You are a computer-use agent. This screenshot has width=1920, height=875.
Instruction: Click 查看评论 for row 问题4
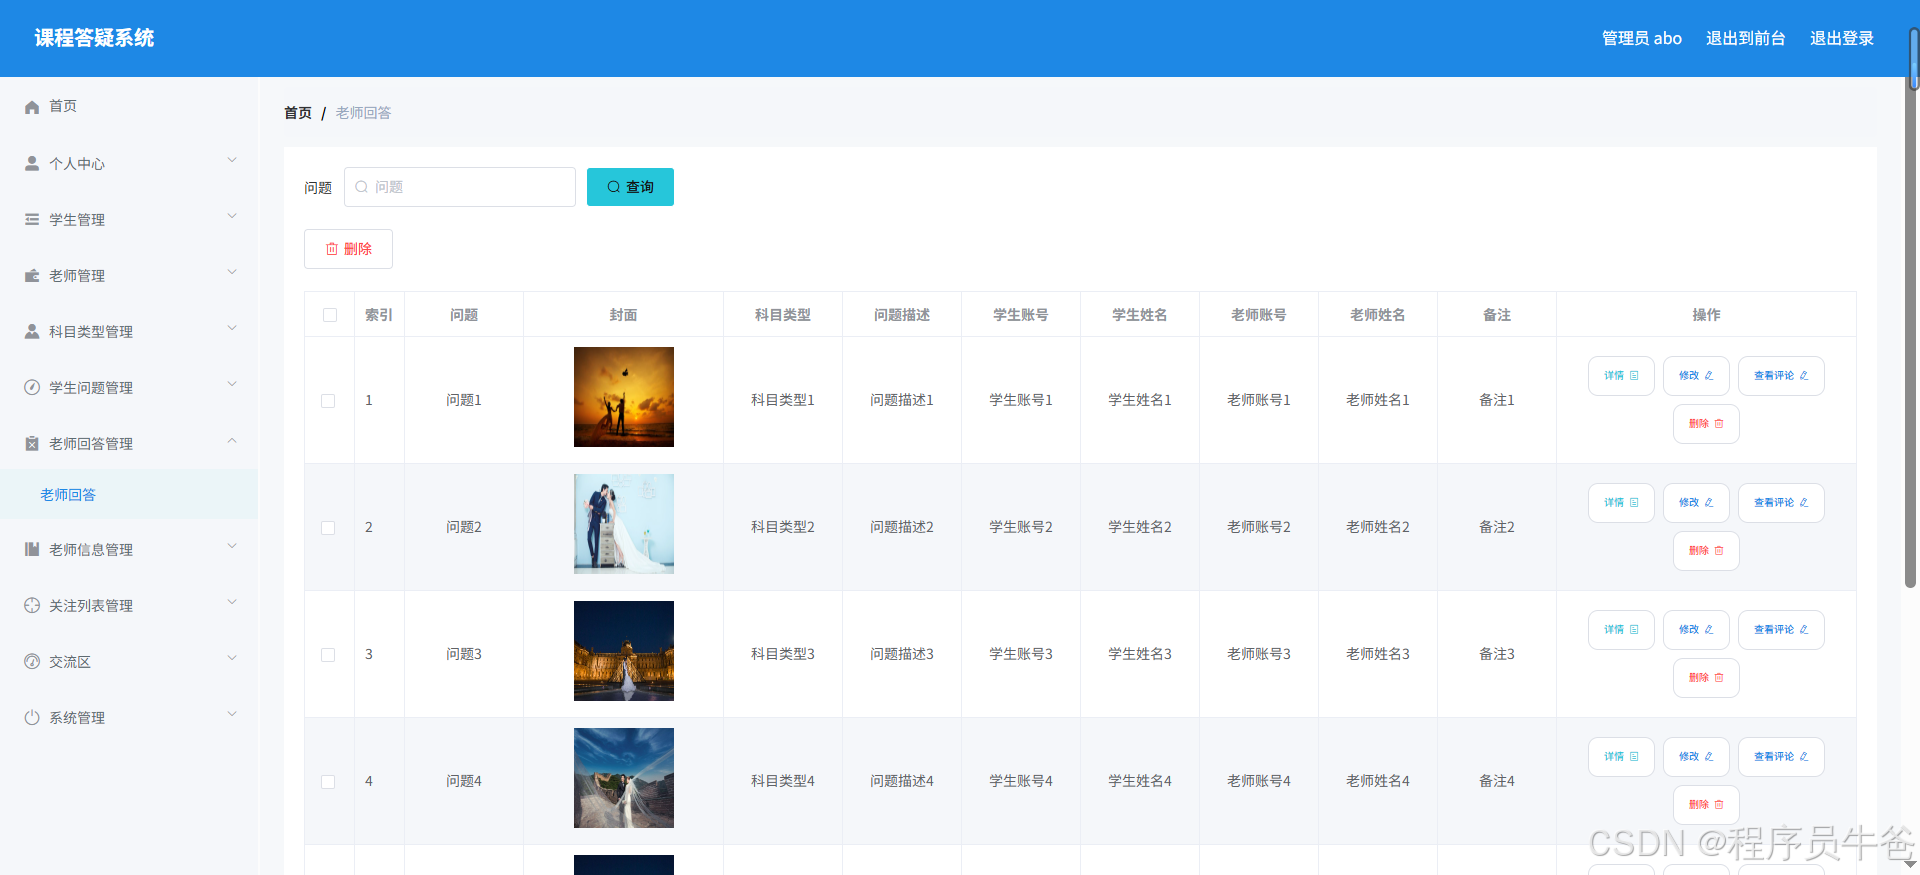click(x=1781, y=757)
